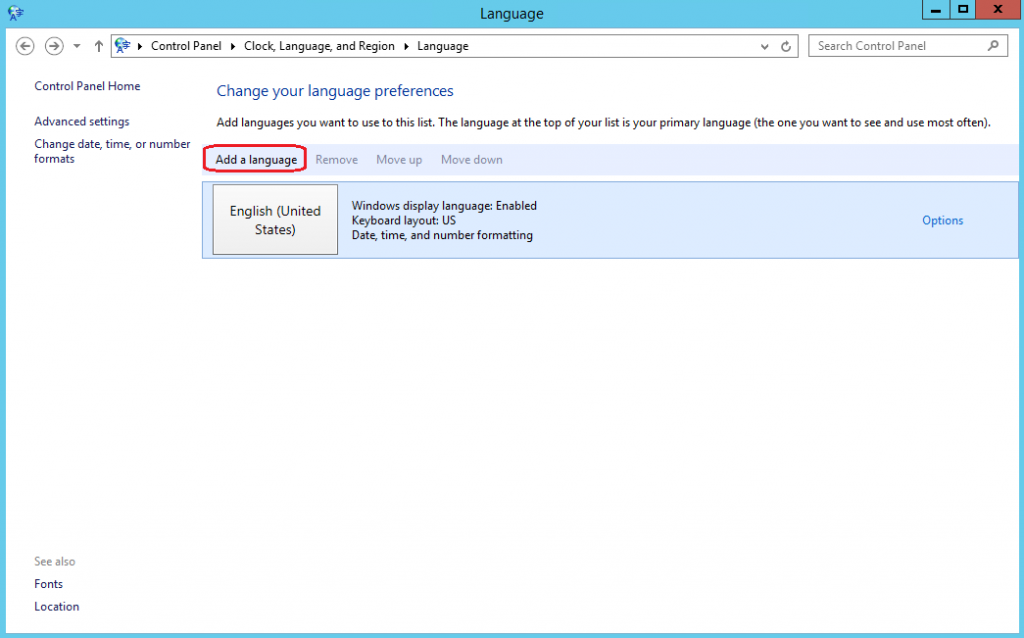
Task: Open the address bar history dropdown
Action: pyautogui.click(x=765, y=46)
